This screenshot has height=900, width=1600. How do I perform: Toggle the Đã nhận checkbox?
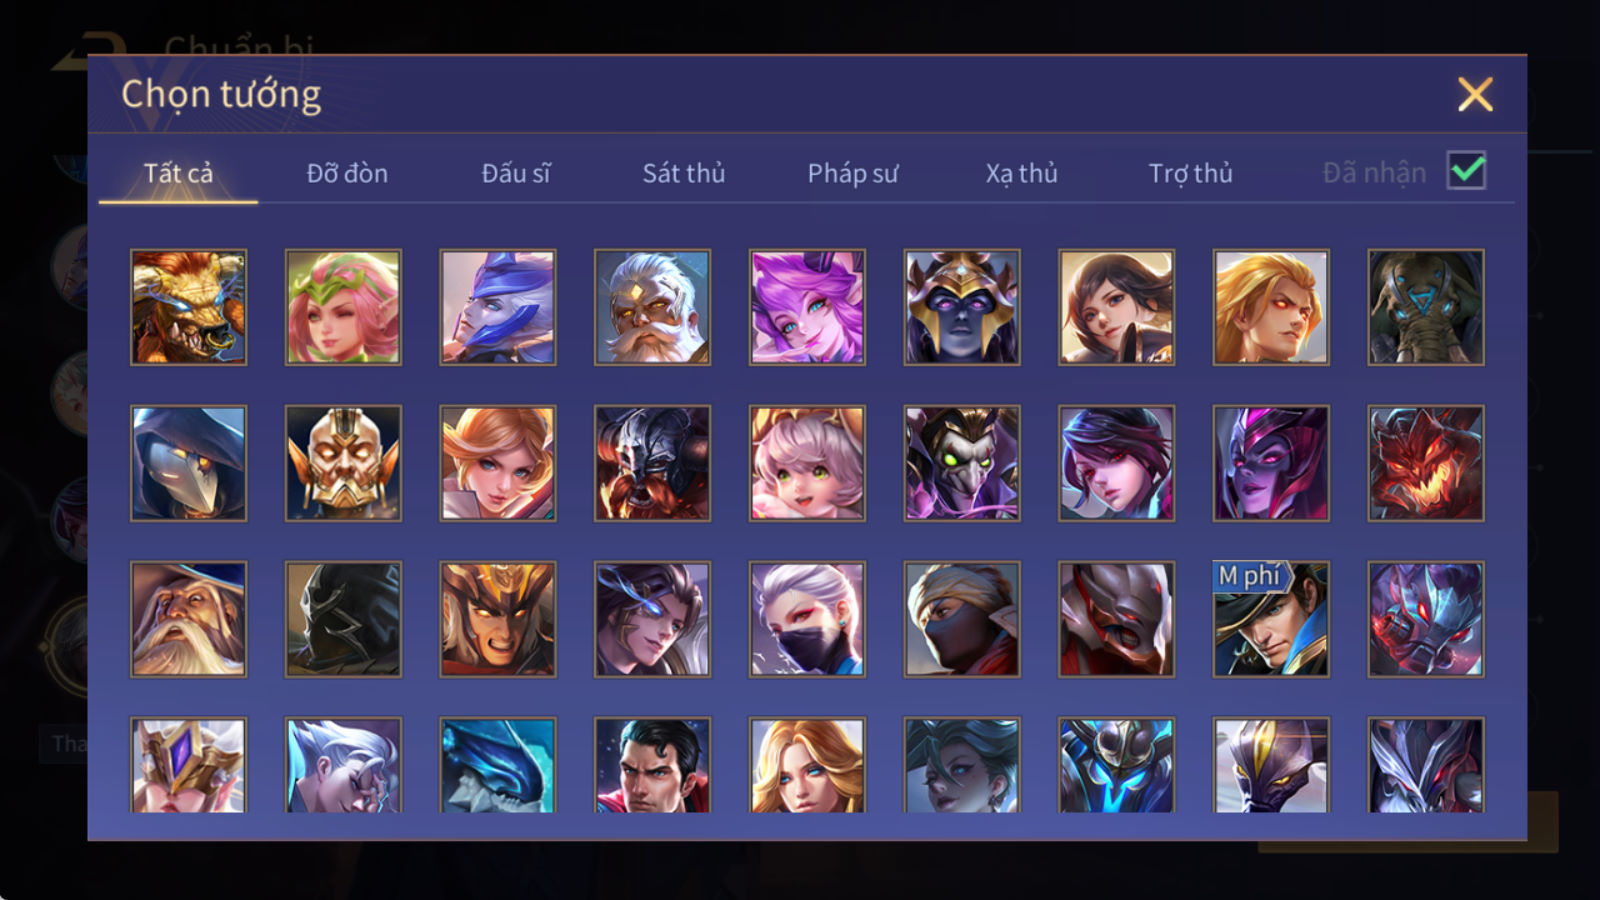coord(1467,171)
